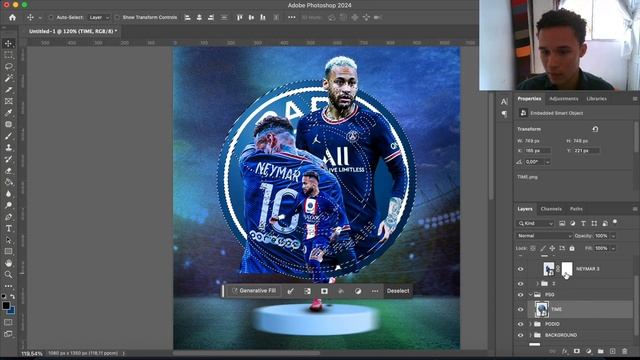The width and height of the screenshot is (640, 360).
Task: Select the Eraser tool
Action: (x=9, y=171)
